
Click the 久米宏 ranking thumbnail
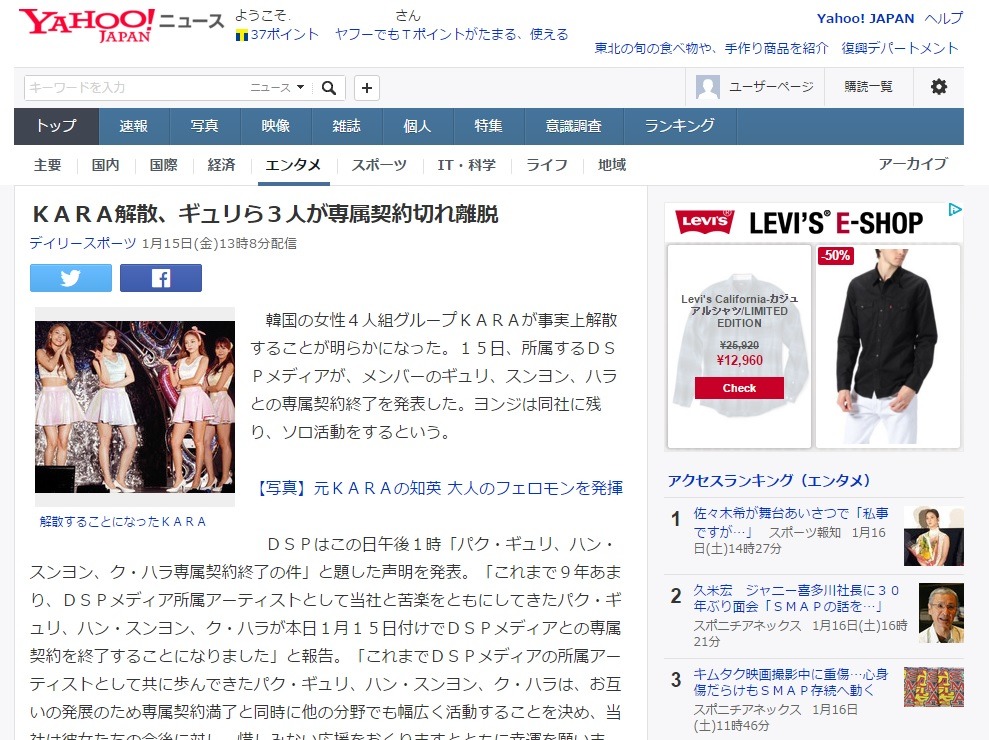pos(941,613)
